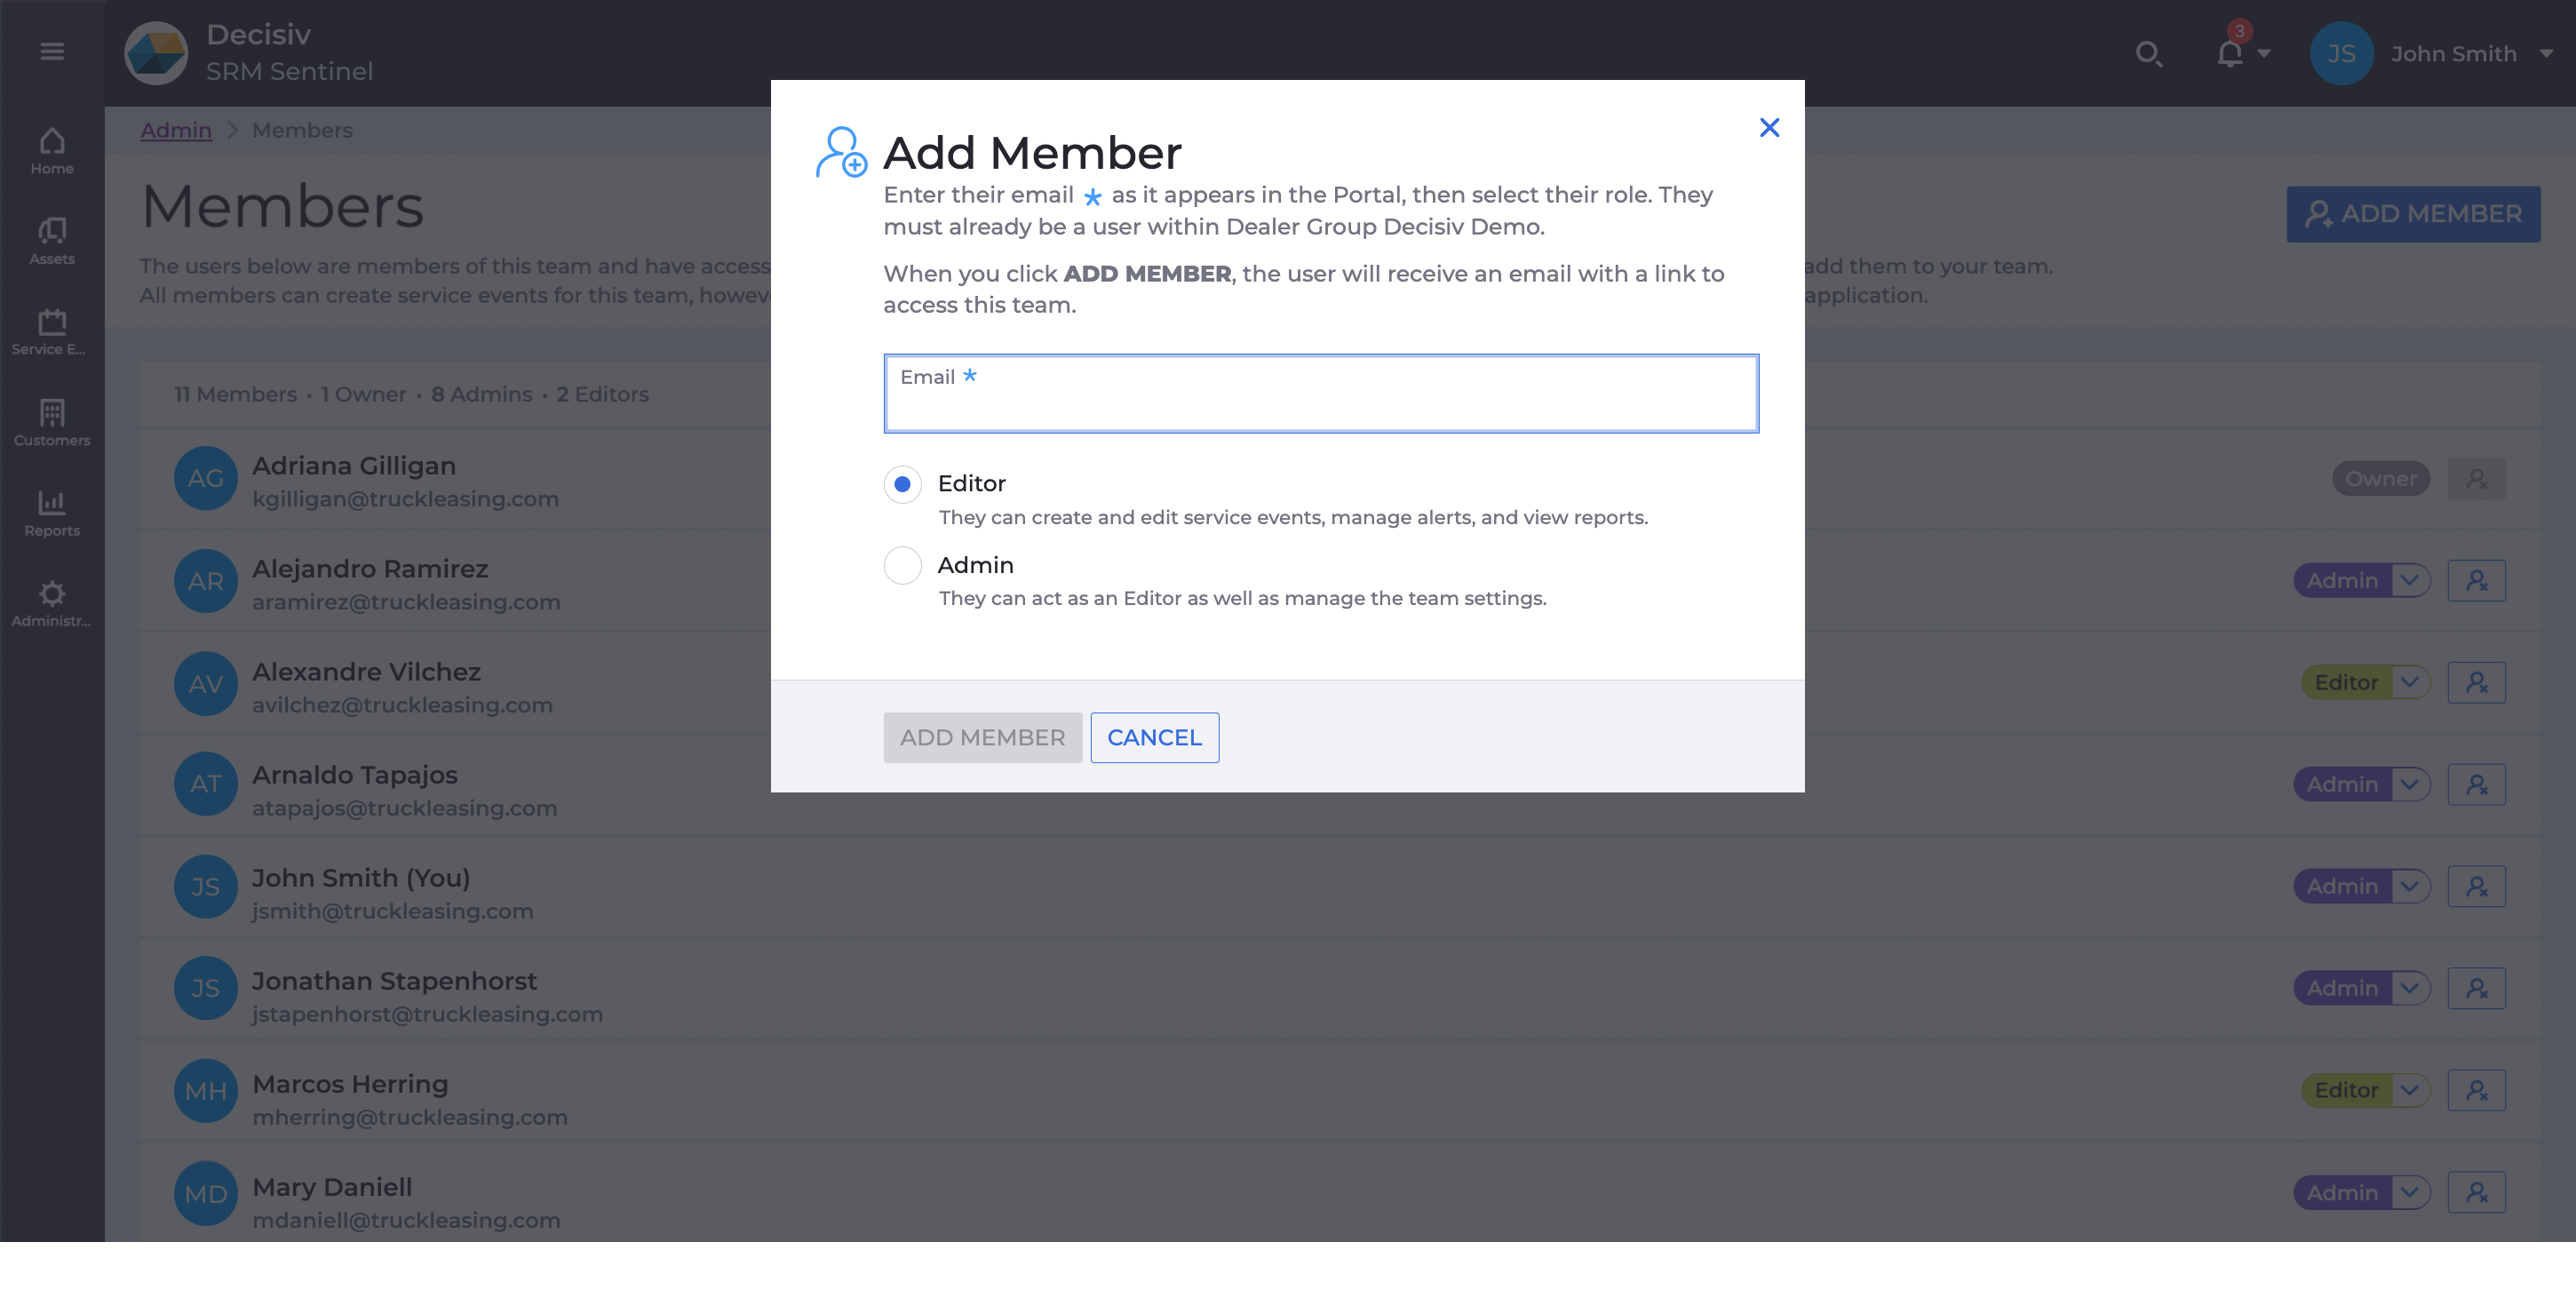This screenshot has width=2576, height=1290.
Task: Remove Marcos Herring using the member icon
Action: (2477, 1090)
